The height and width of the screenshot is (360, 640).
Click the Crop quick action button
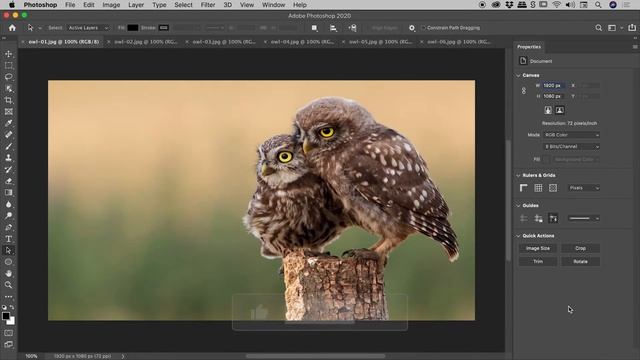580,248
